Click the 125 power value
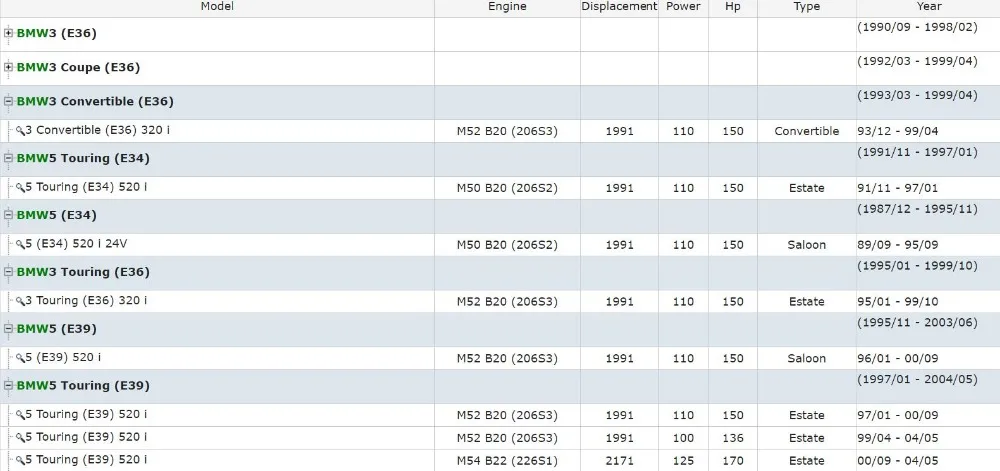1000x471 pixels. tap(683, 461)
